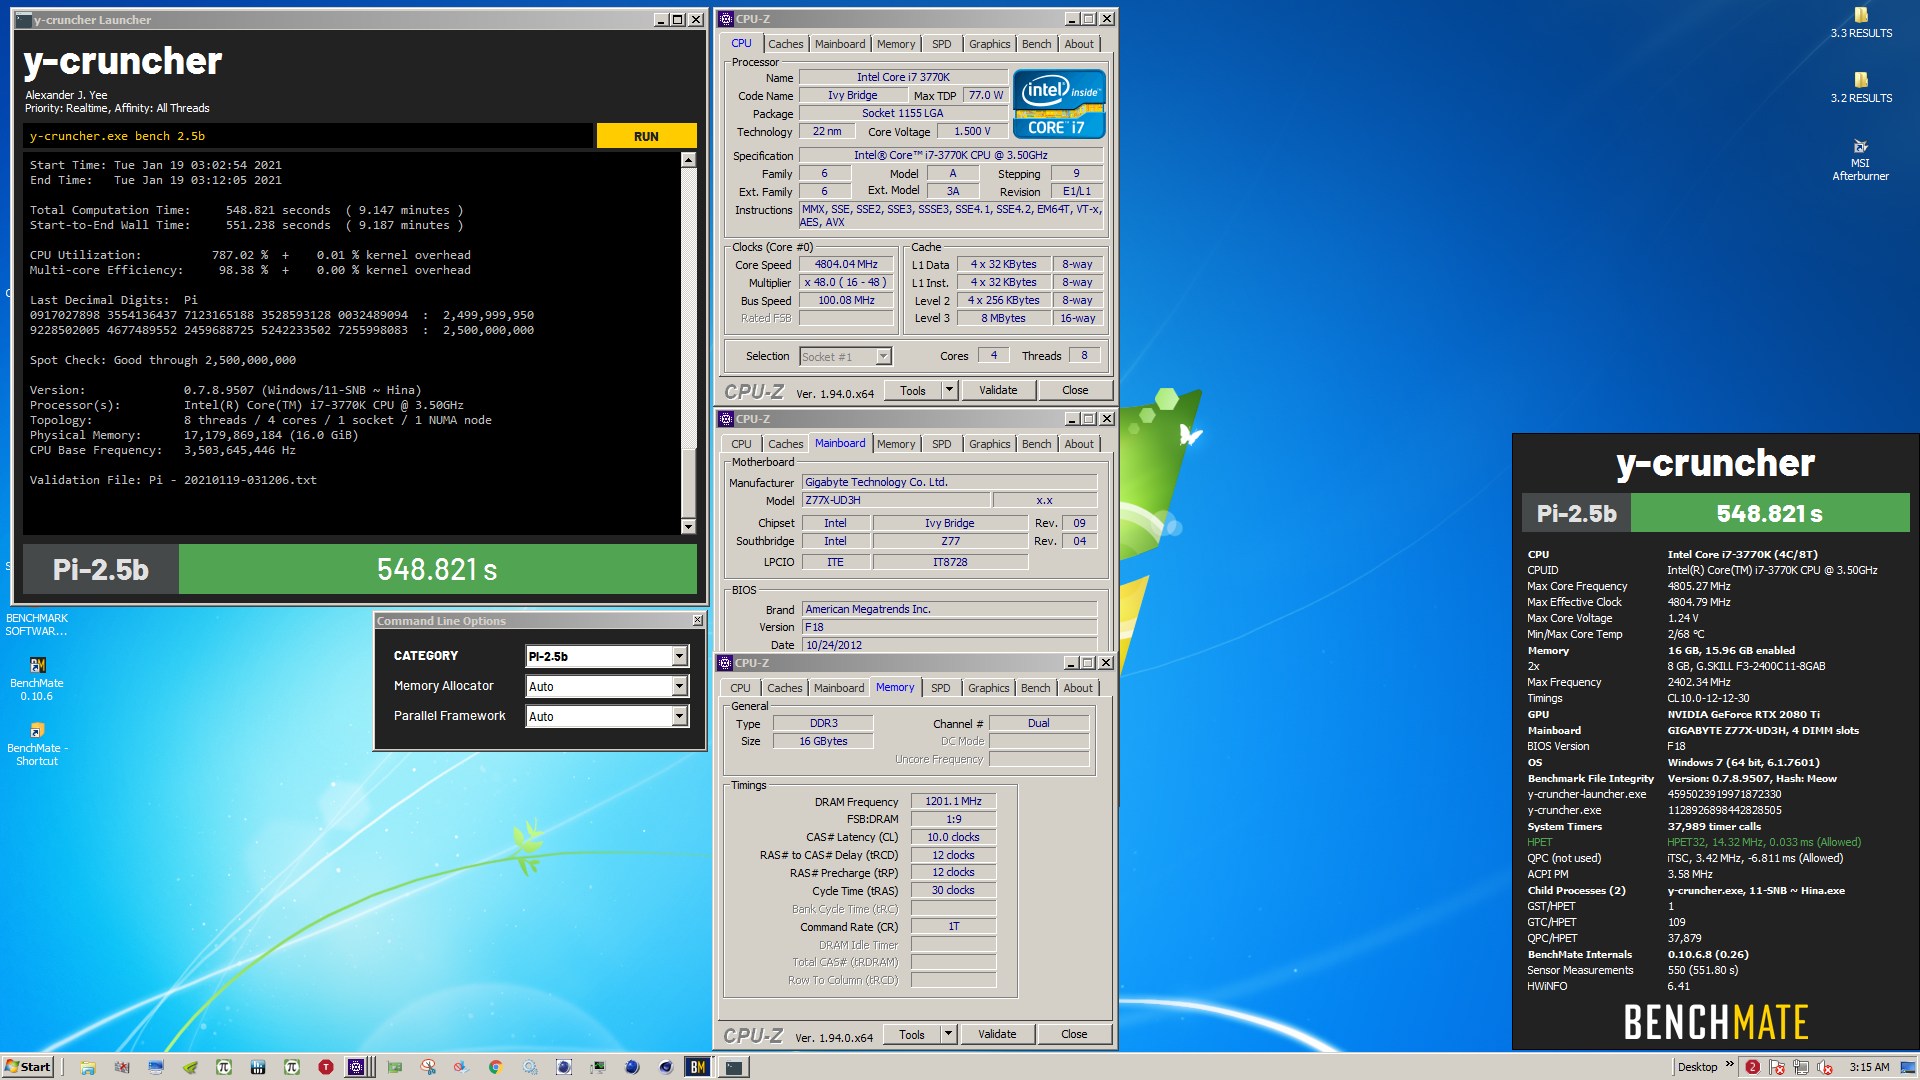Click the y-cruncher.exe bench 2.5b command field
The width and height of the screenshot is (1920, 1080).
pyautogui.click(x=309, y=136)
